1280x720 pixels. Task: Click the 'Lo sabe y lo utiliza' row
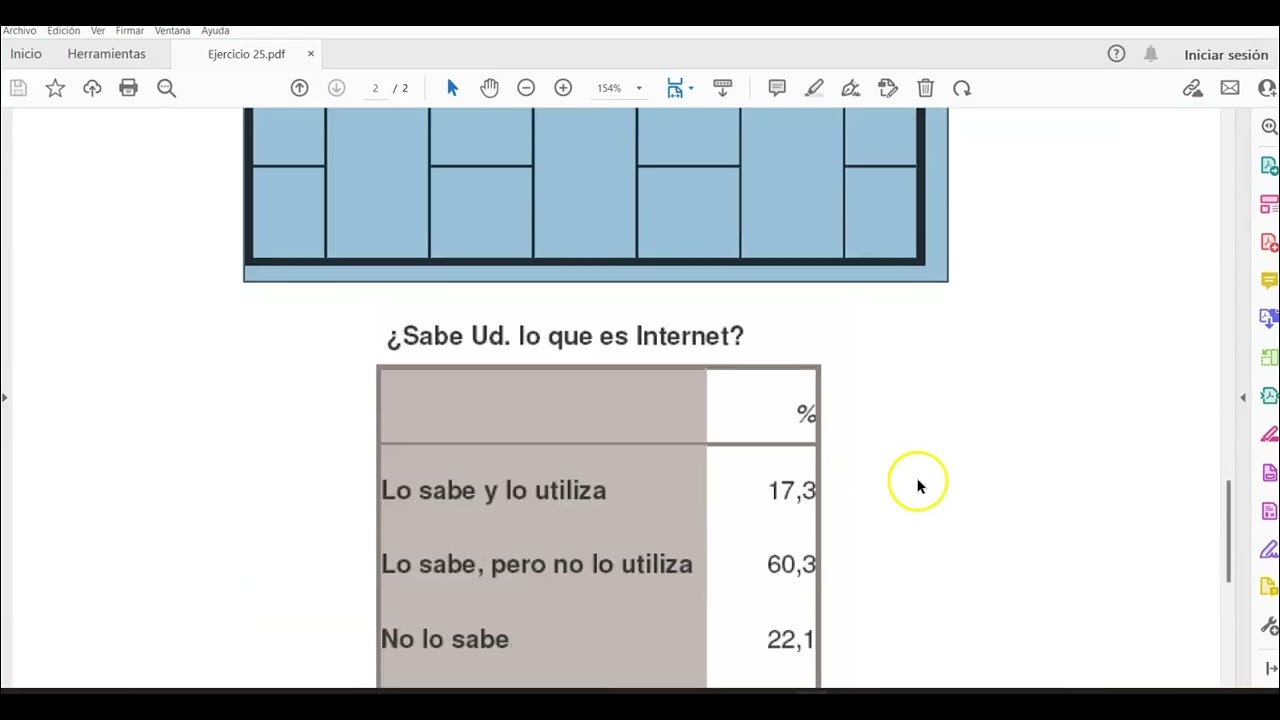(x=598, y=490)
